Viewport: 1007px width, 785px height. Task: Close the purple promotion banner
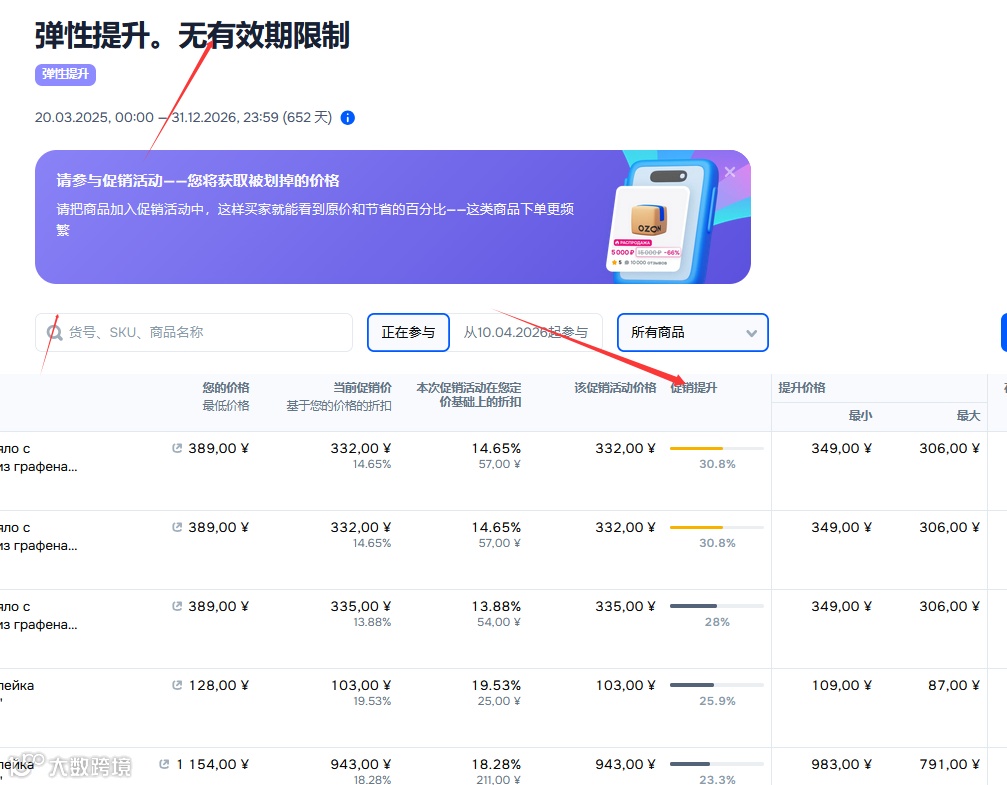730,172
